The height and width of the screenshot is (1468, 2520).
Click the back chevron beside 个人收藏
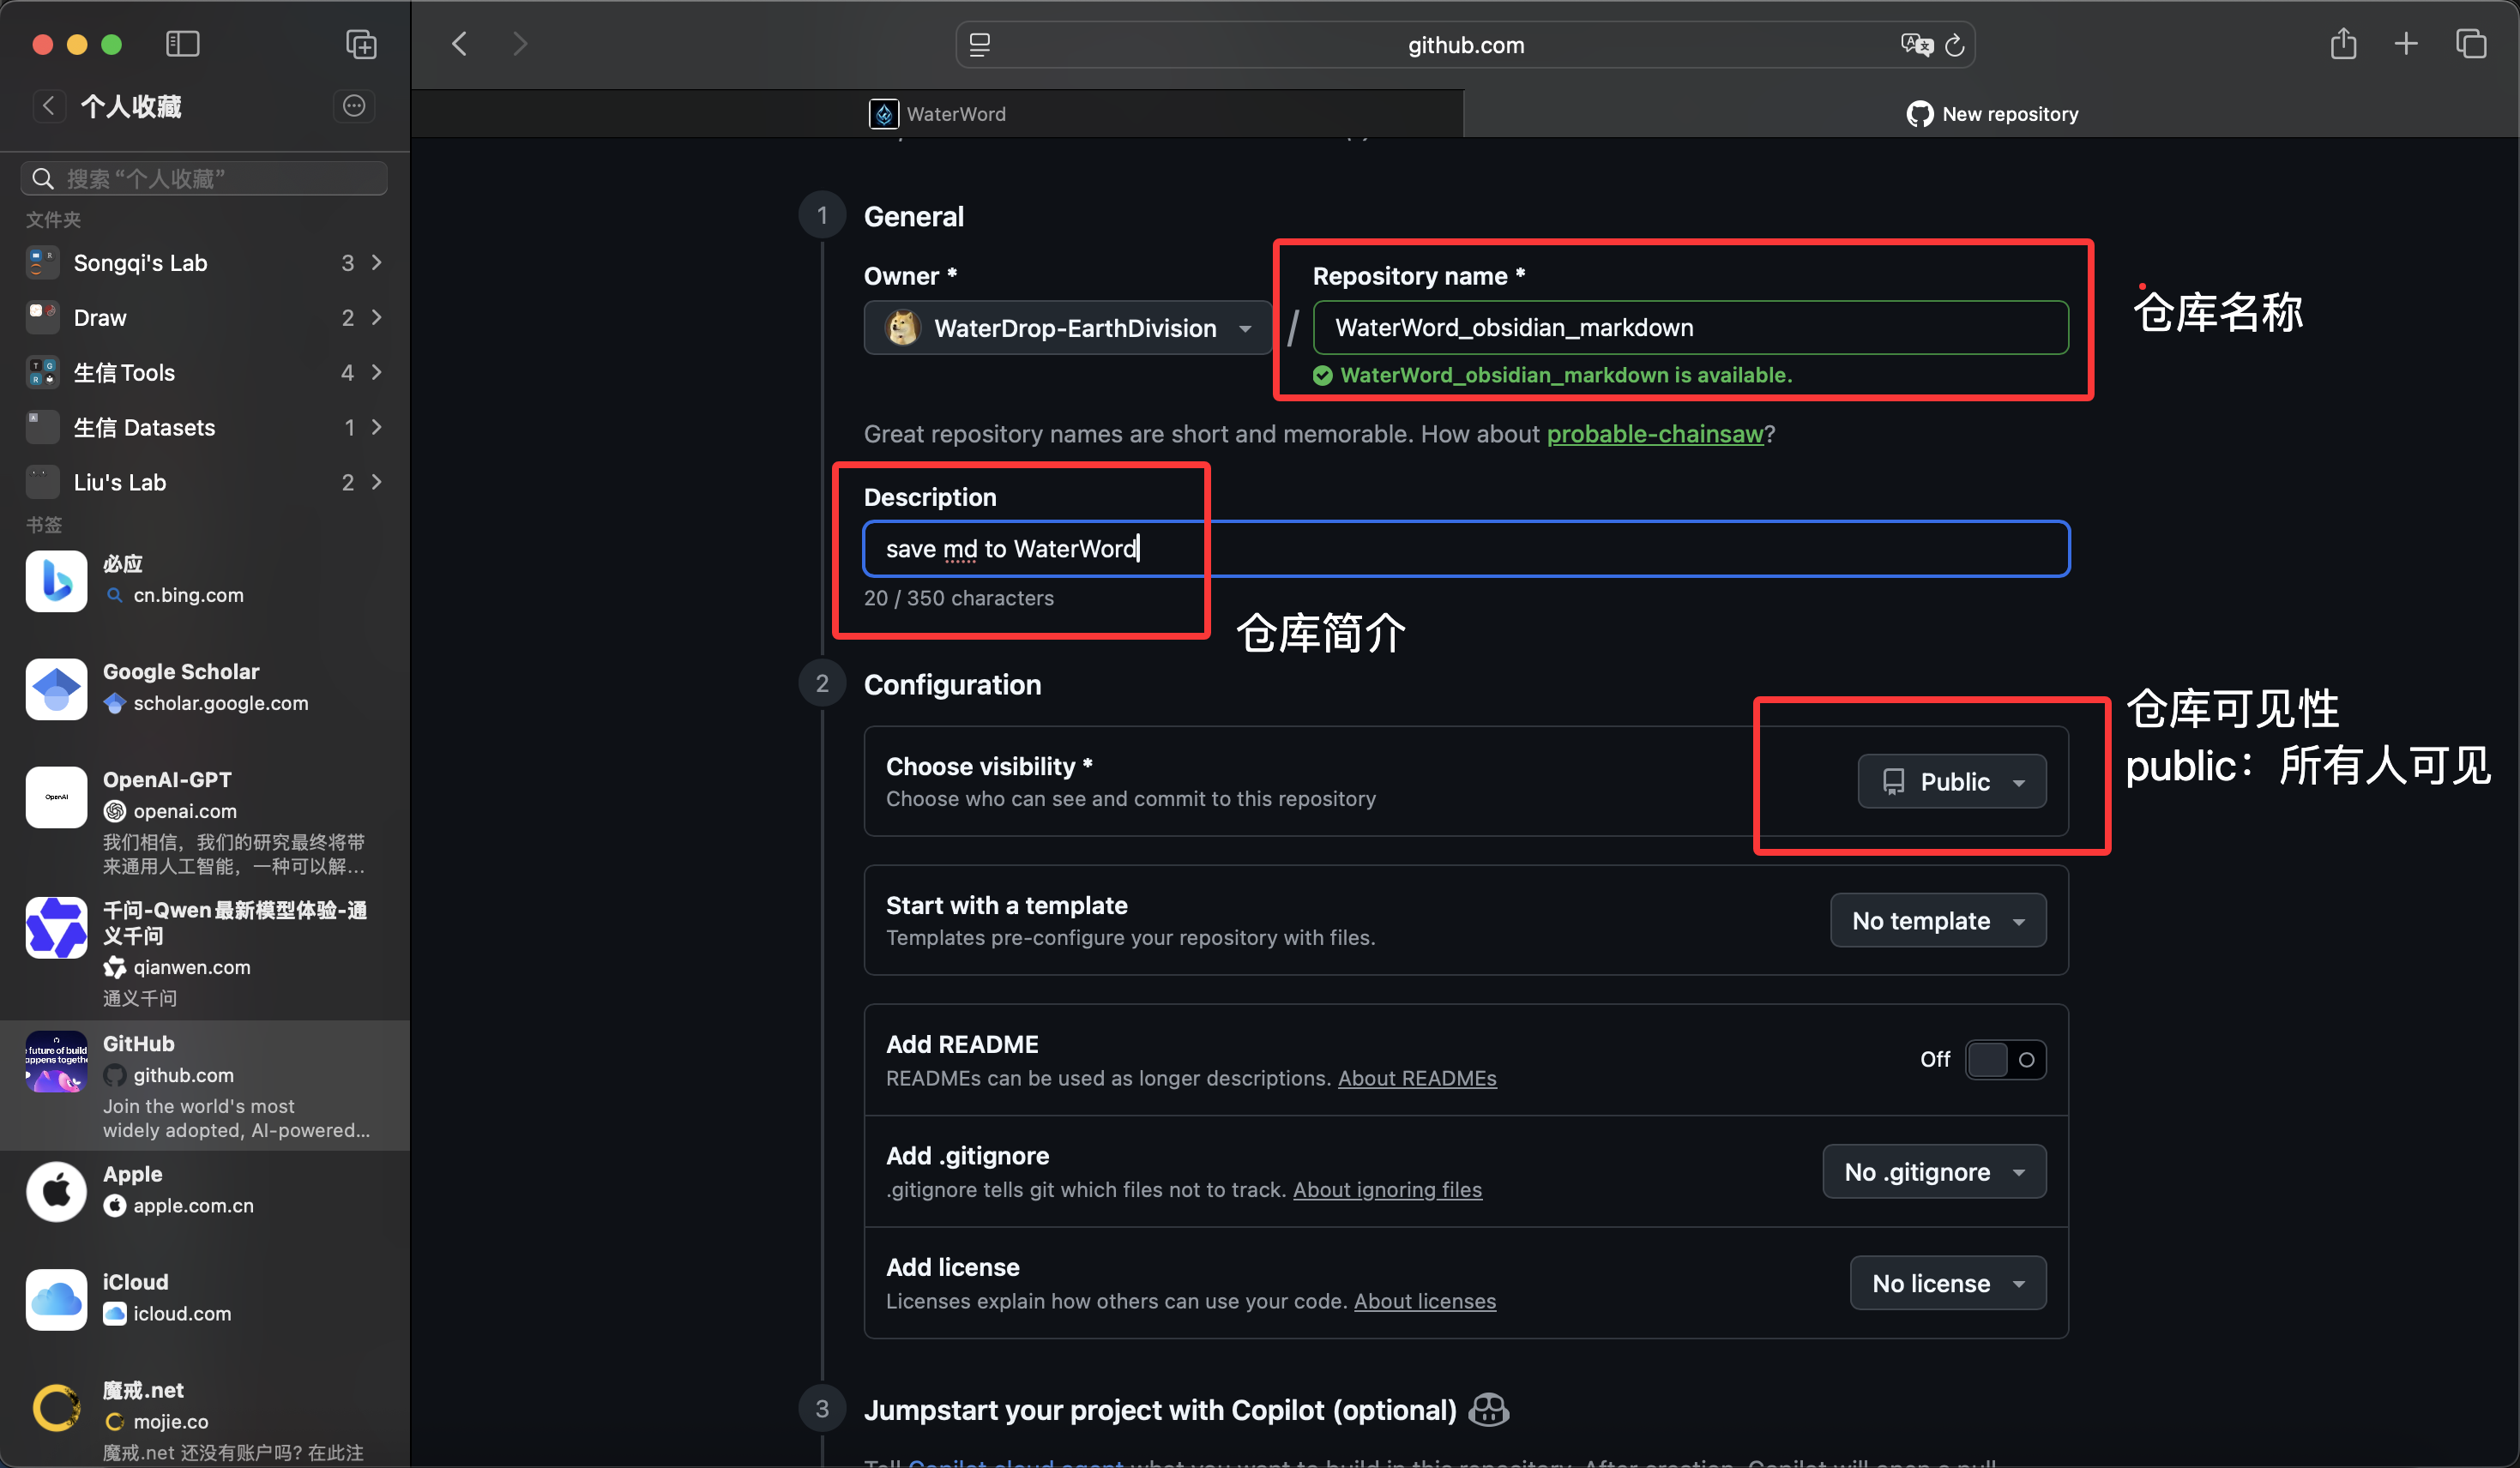48,106
